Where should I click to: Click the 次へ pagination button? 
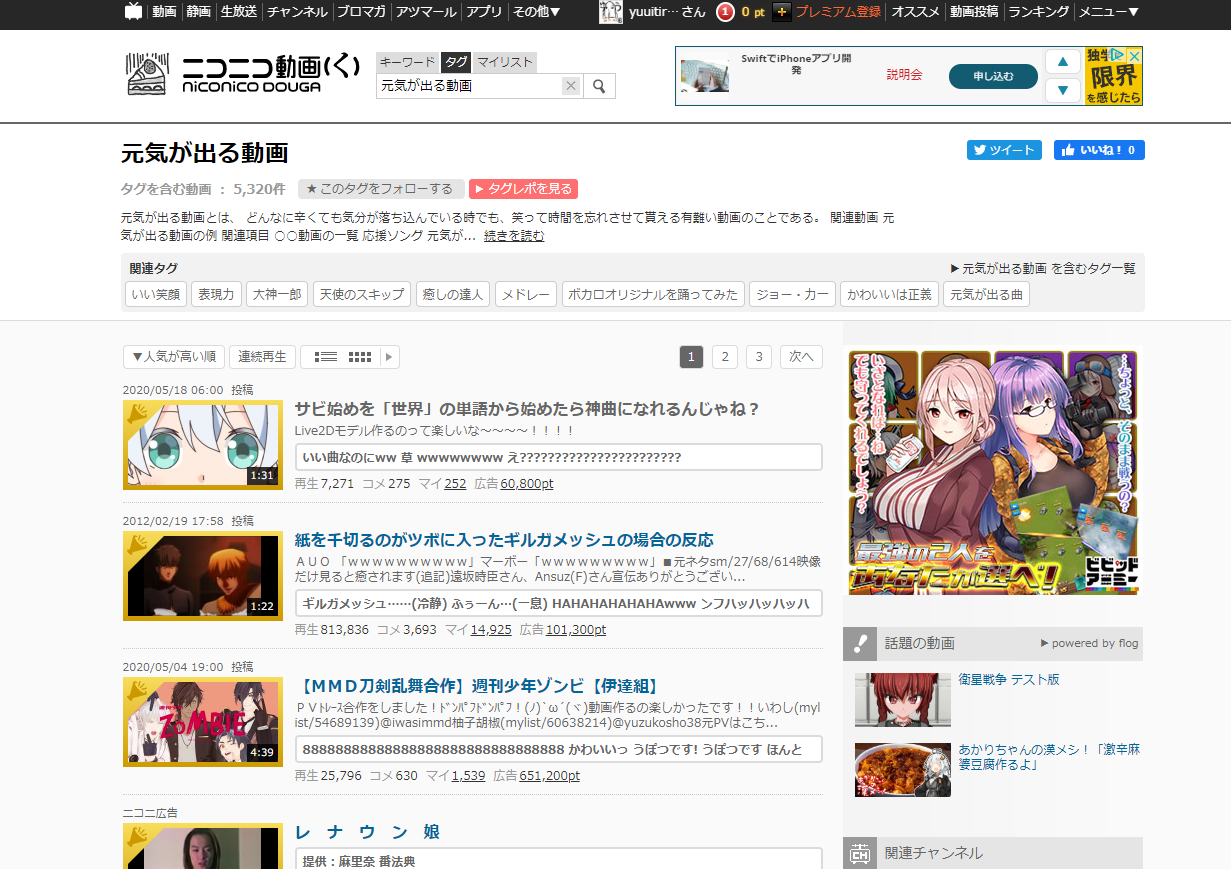802,357
